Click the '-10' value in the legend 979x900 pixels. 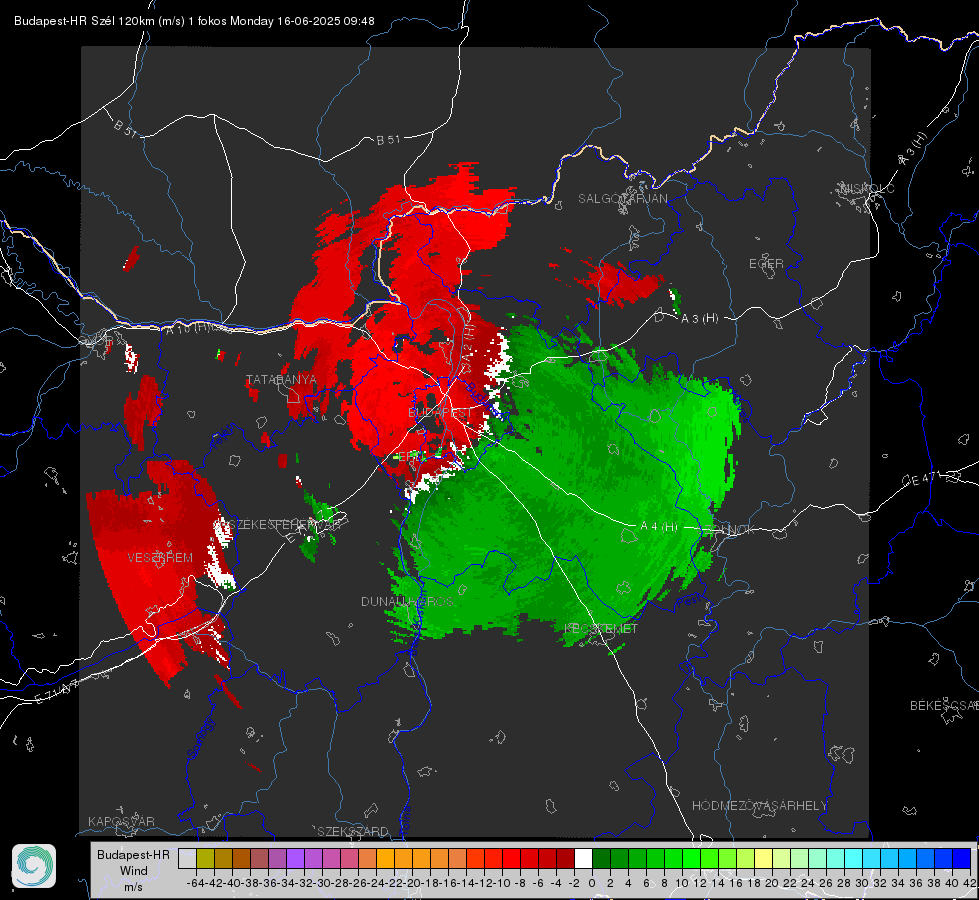(x=502, y=883)
